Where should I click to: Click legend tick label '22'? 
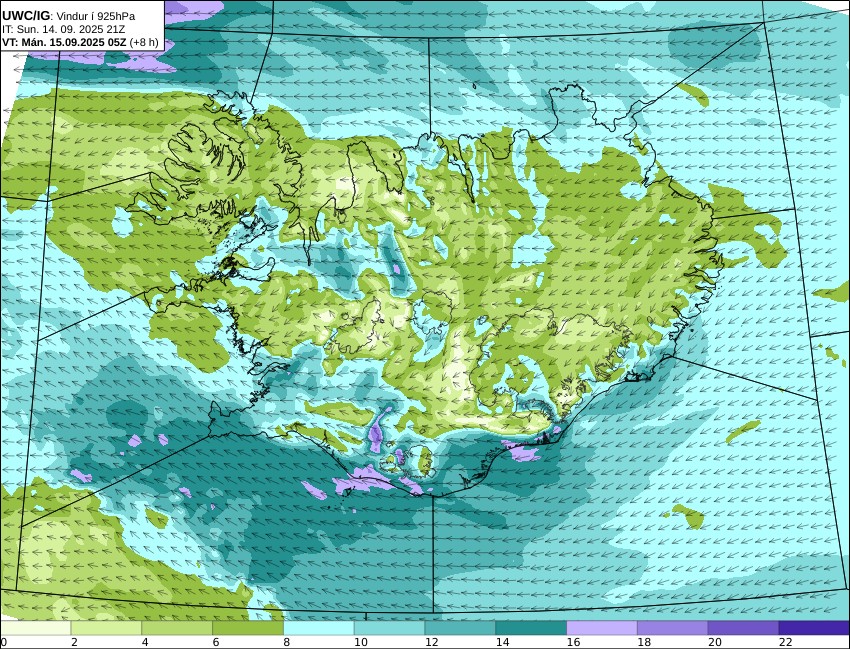(x=786, y=642)
